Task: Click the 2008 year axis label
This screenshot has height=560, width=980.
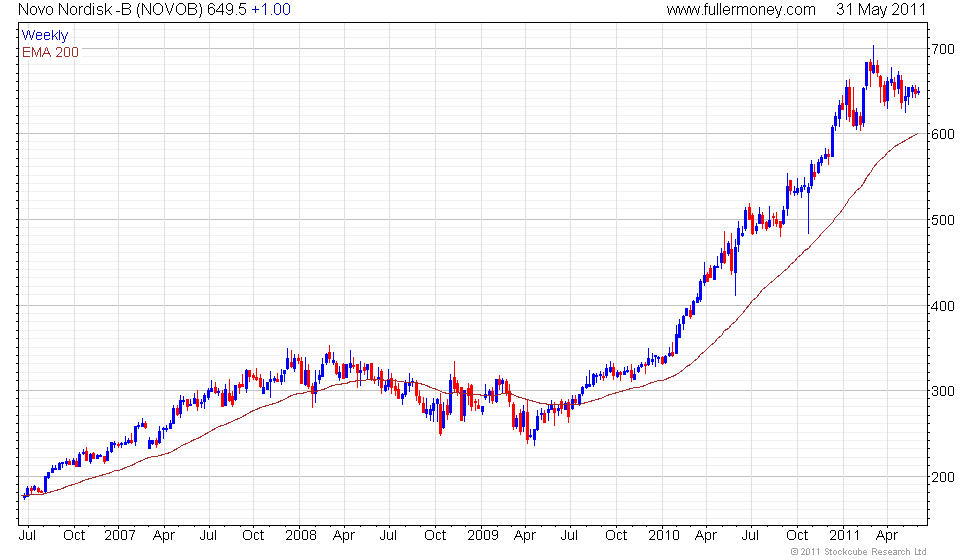Action: [x=301, y=536]
